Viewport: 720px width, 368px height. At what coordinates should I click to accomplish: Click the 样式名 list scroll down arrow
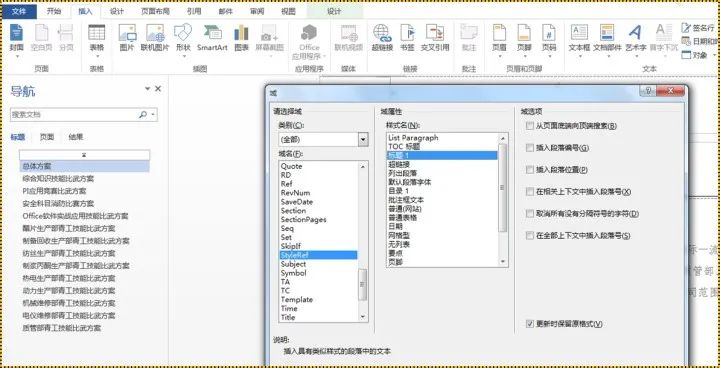(503, 262)
